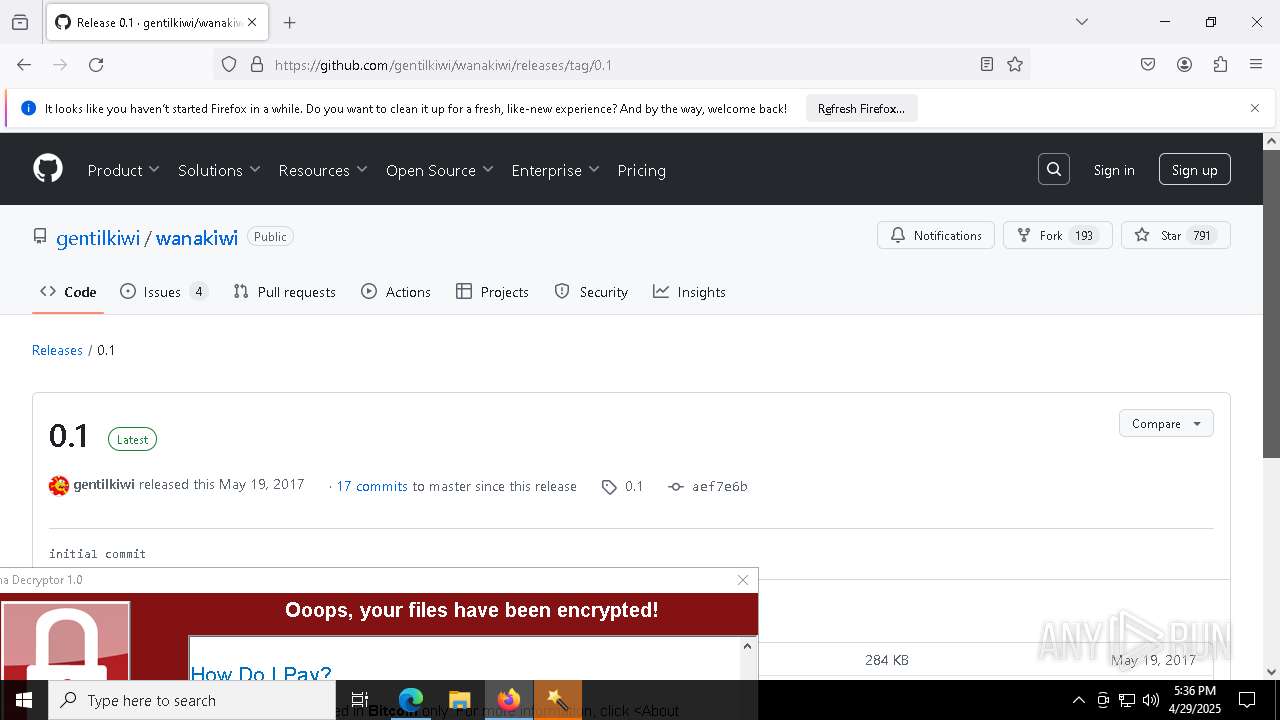
Task: Switch to the Issues tab
Action: click(x=164, y=292)
